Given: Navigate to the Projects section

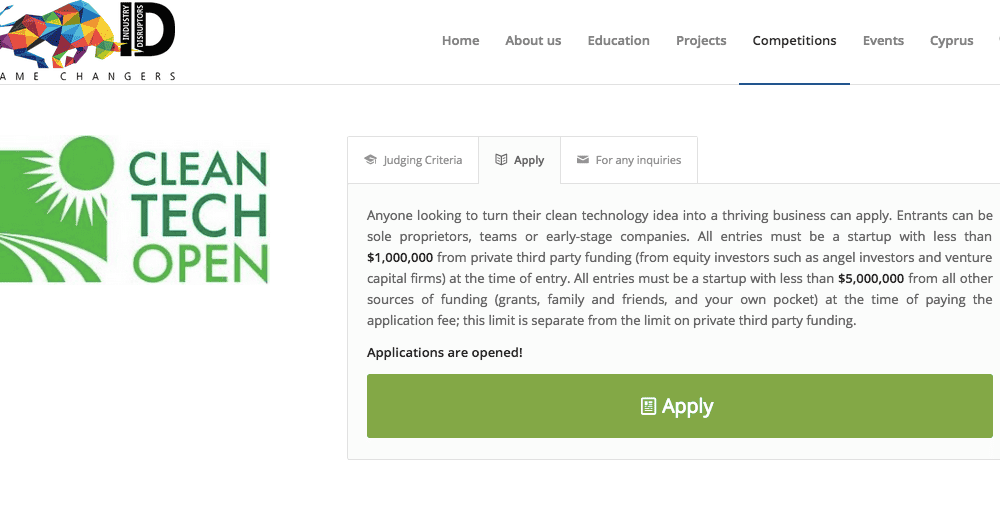Looking at the screenshot, I should (x=701, y=41).
